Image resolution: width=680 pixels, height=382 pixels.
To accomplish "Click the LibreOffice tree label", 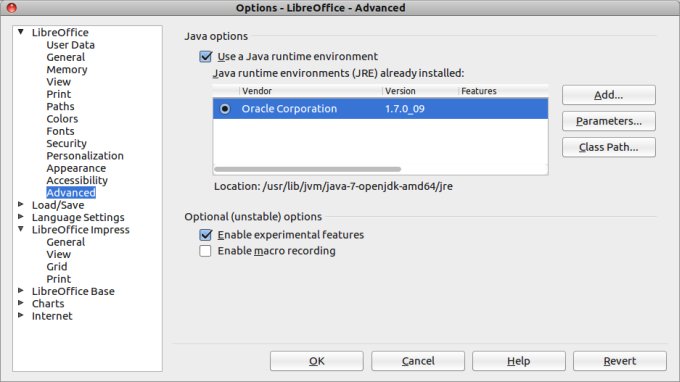I will click(60, 33).
